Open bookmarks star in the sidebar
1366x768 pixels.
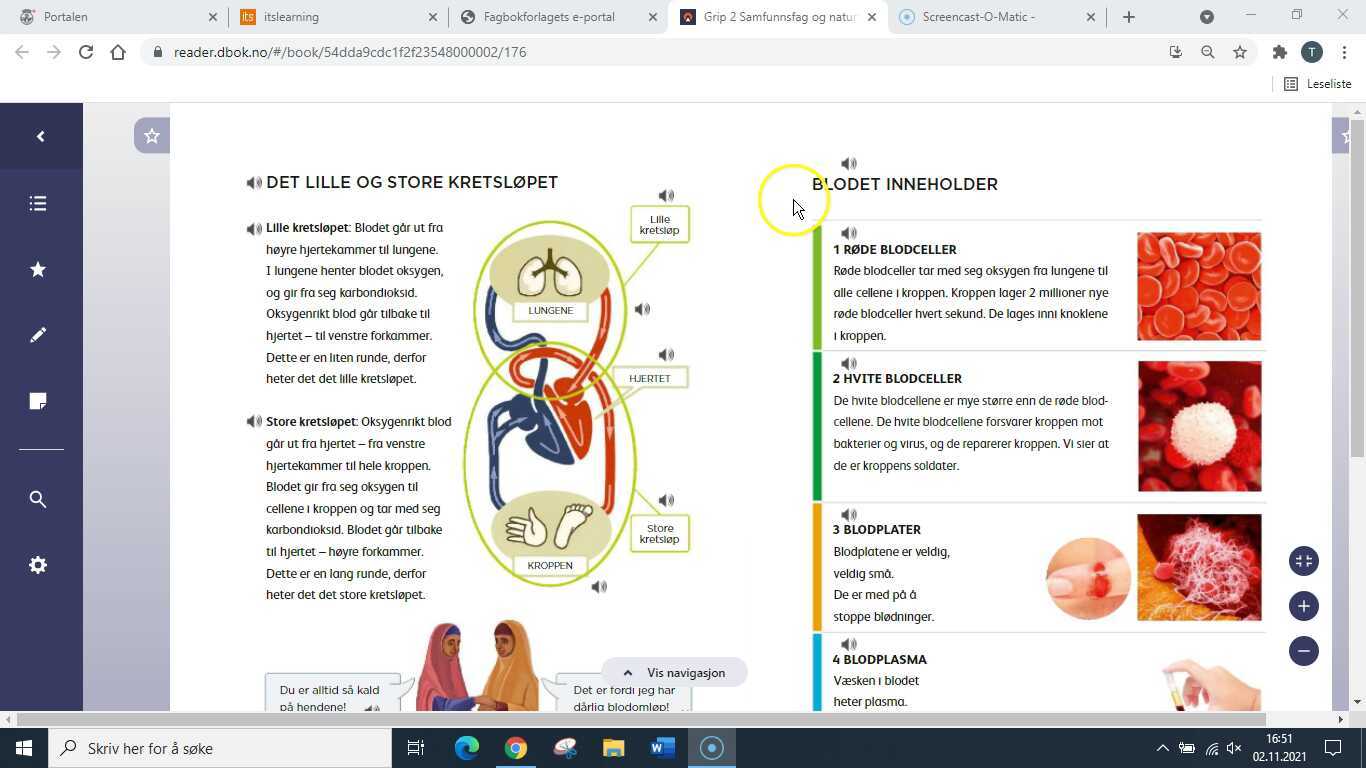click(x=38, y=269)
